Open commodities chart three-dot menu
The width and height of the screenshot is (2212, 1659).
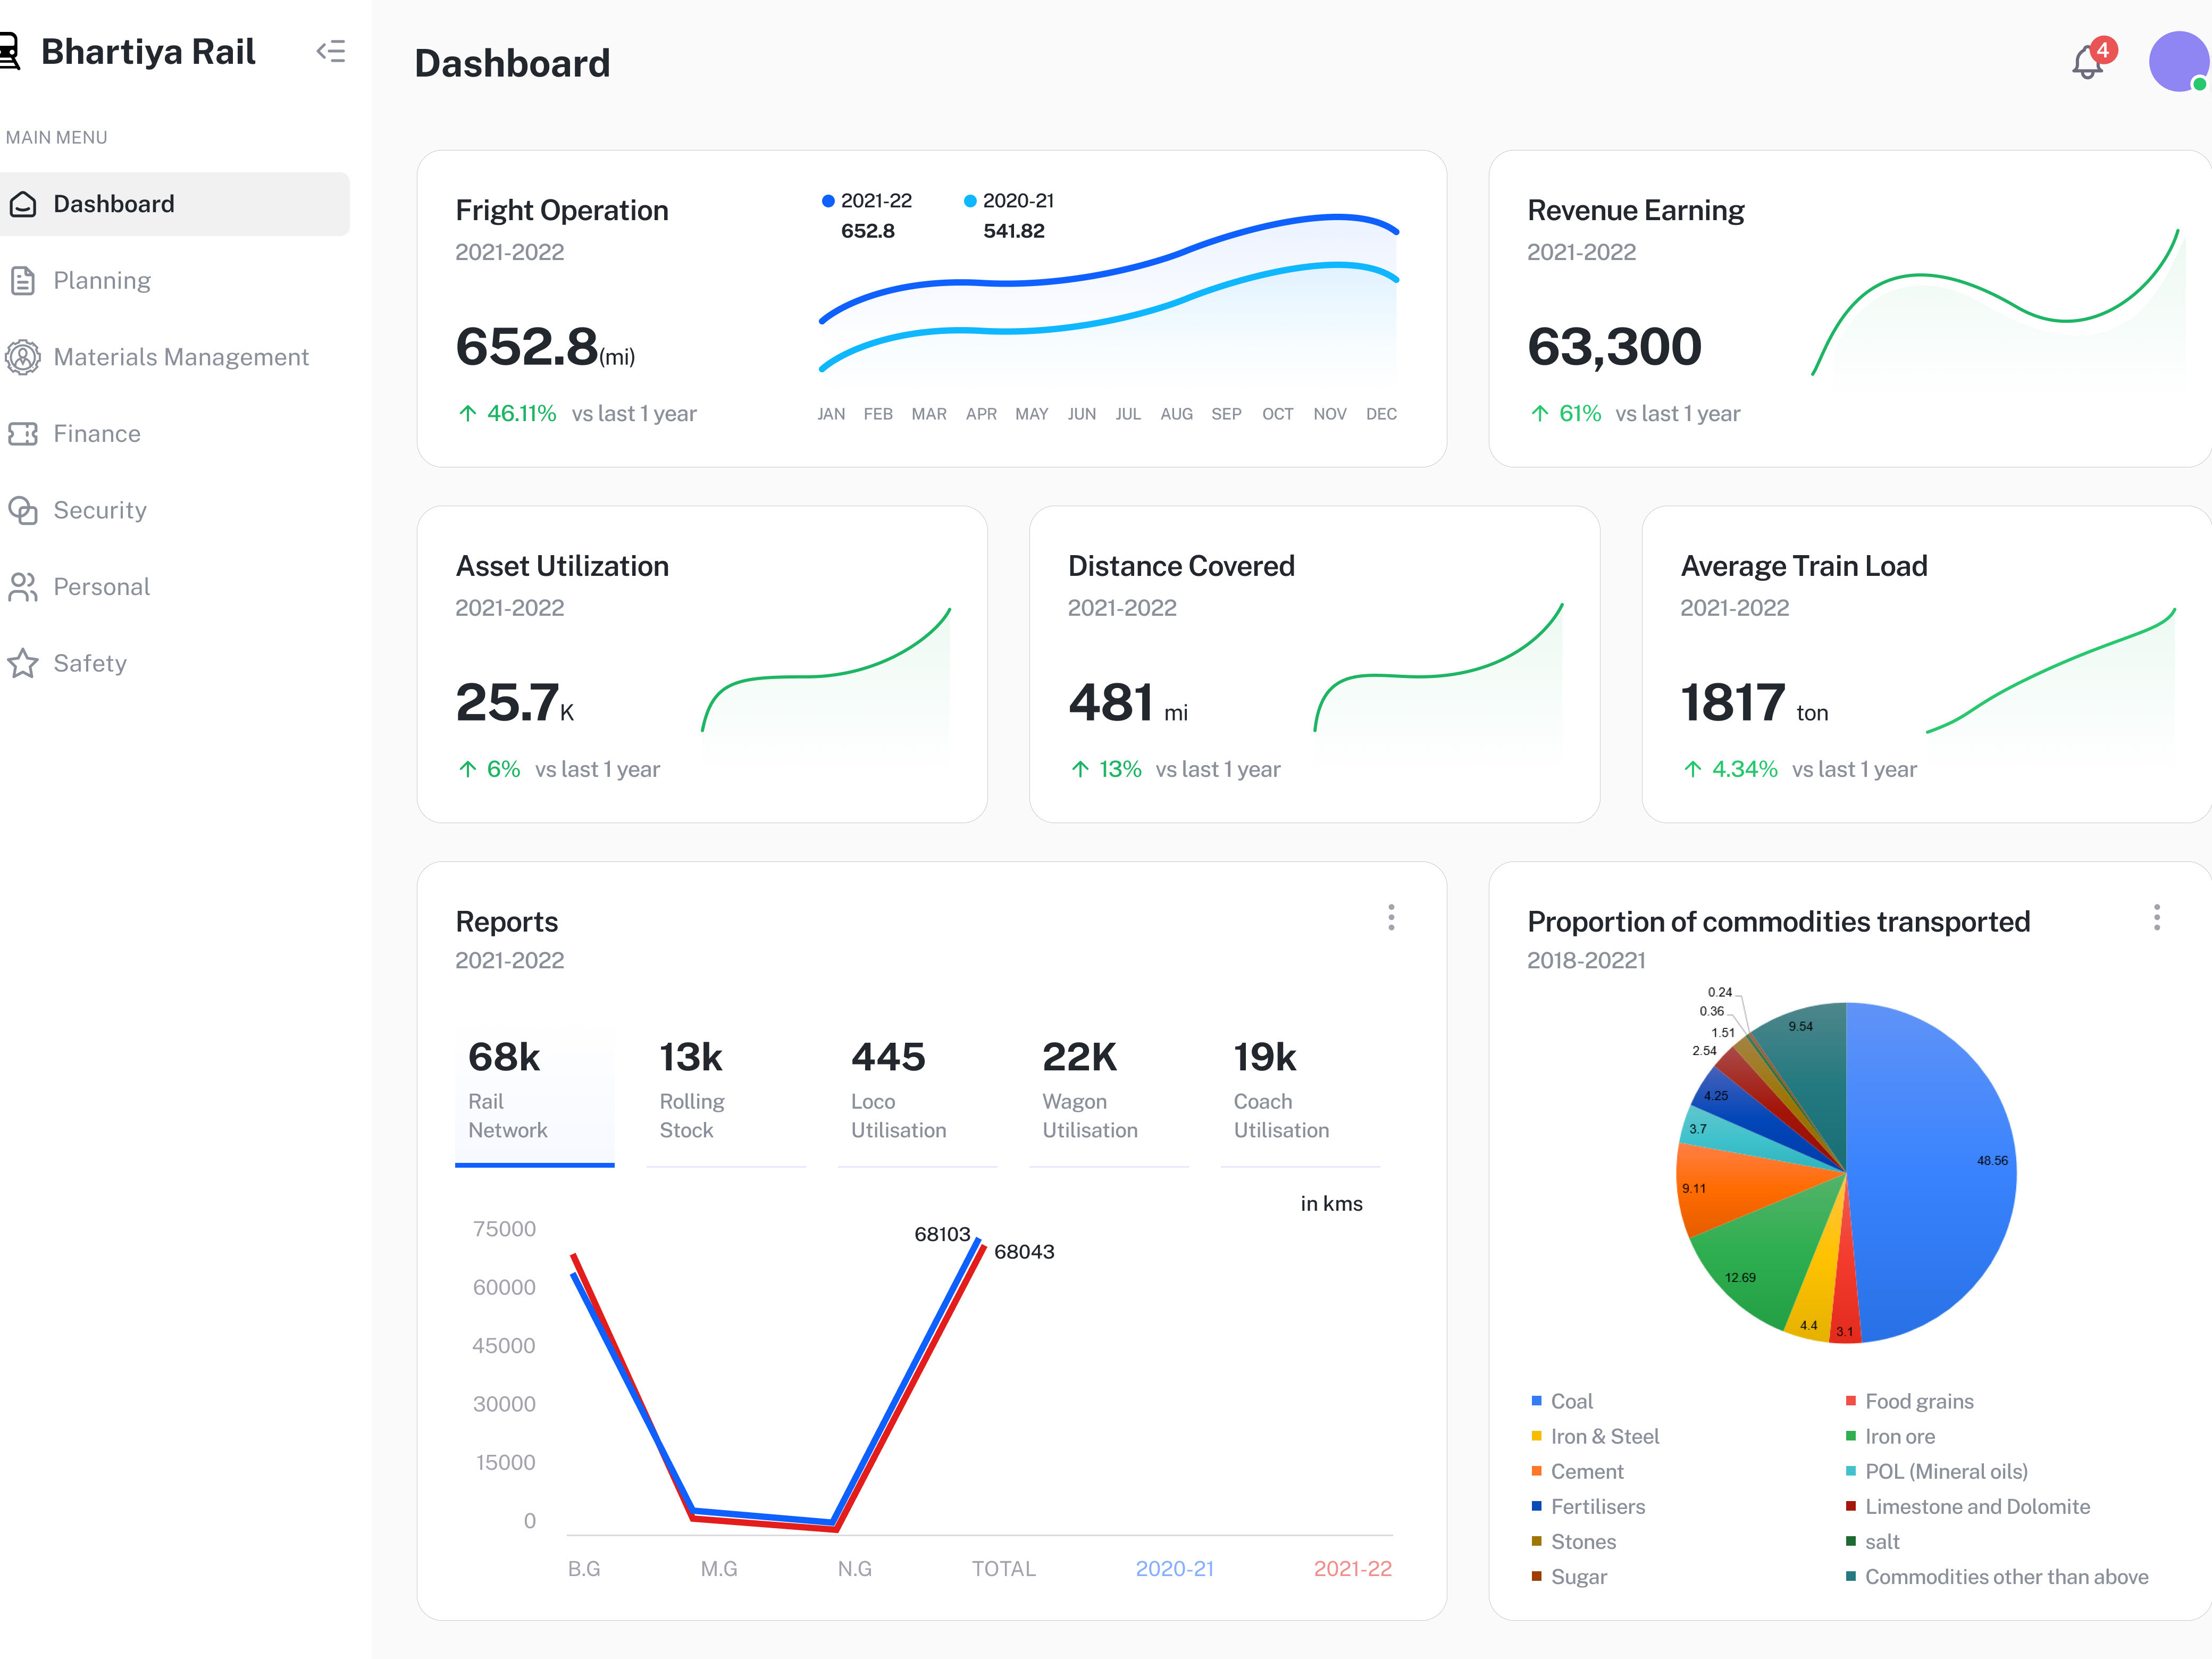coord(2156,917)
